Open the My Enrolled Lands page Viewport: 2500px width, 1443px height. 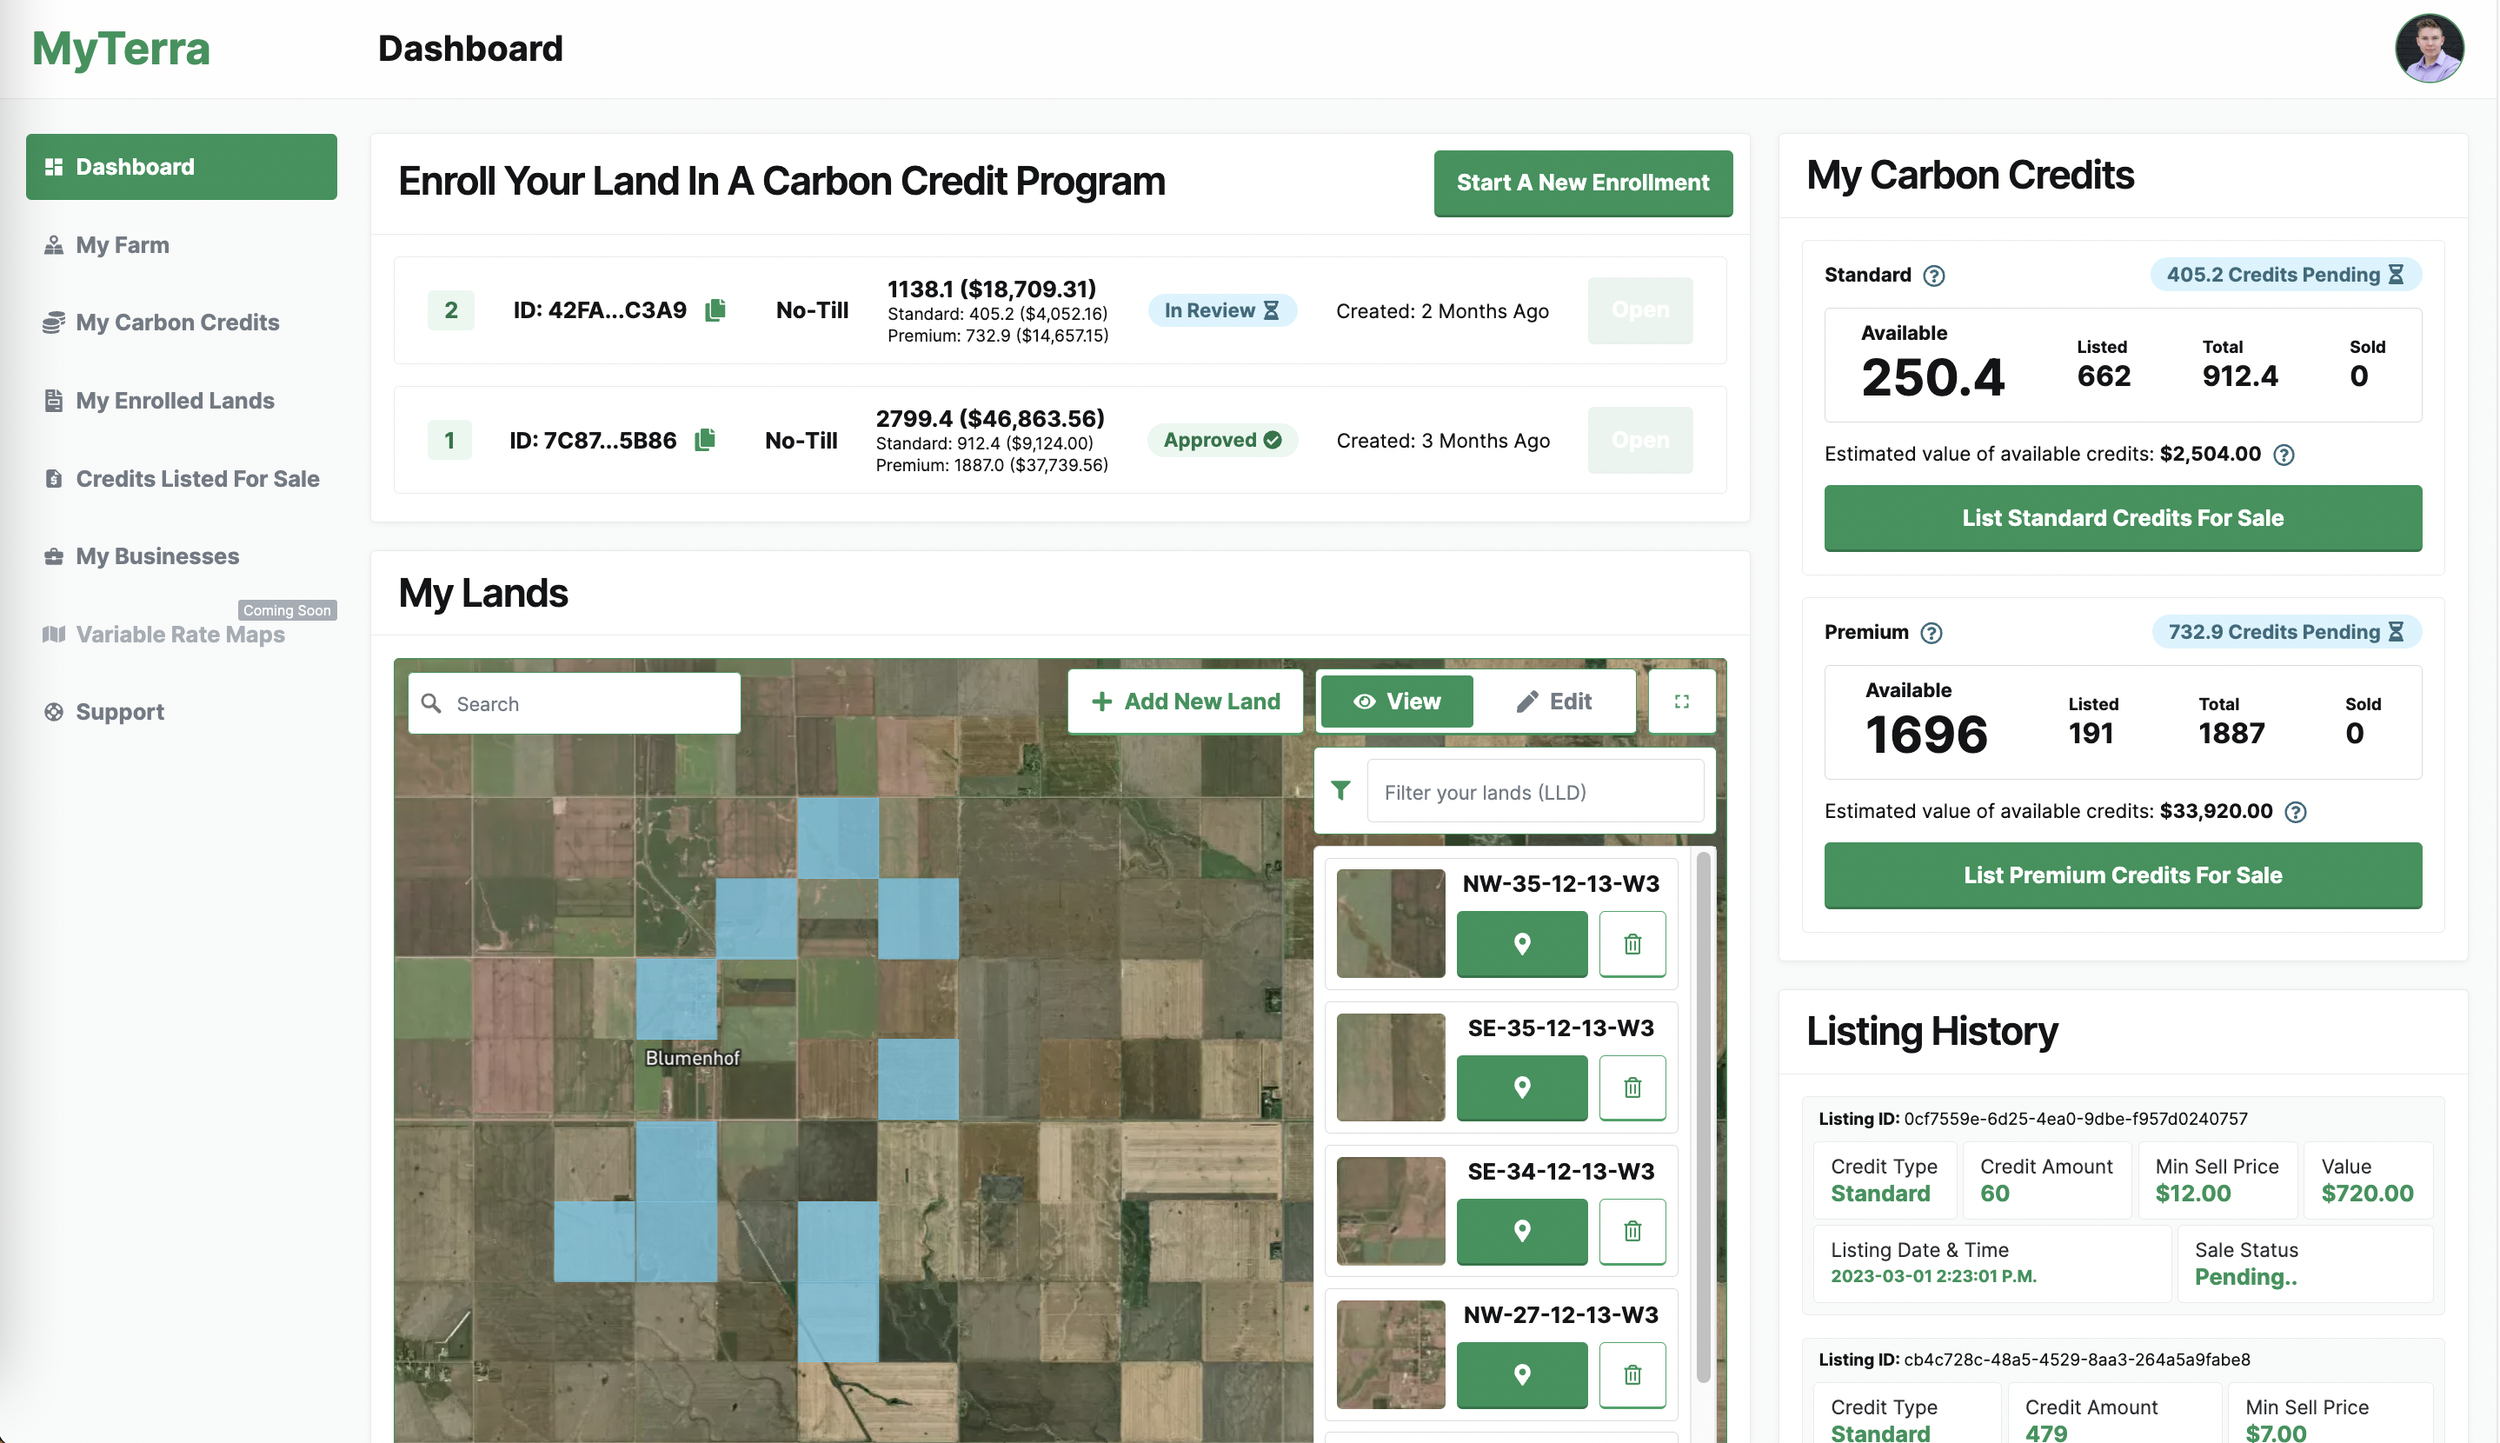coord(175,401)
